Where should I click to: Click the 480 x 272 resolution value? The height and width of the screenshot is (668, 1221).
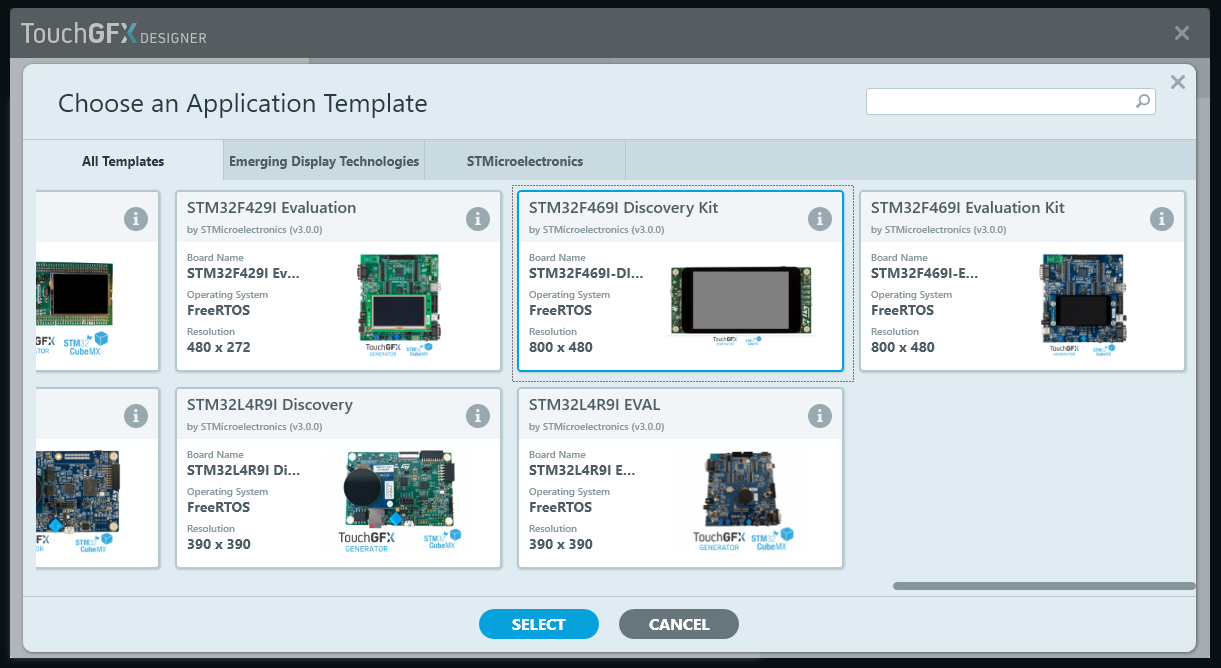point(219,348)
